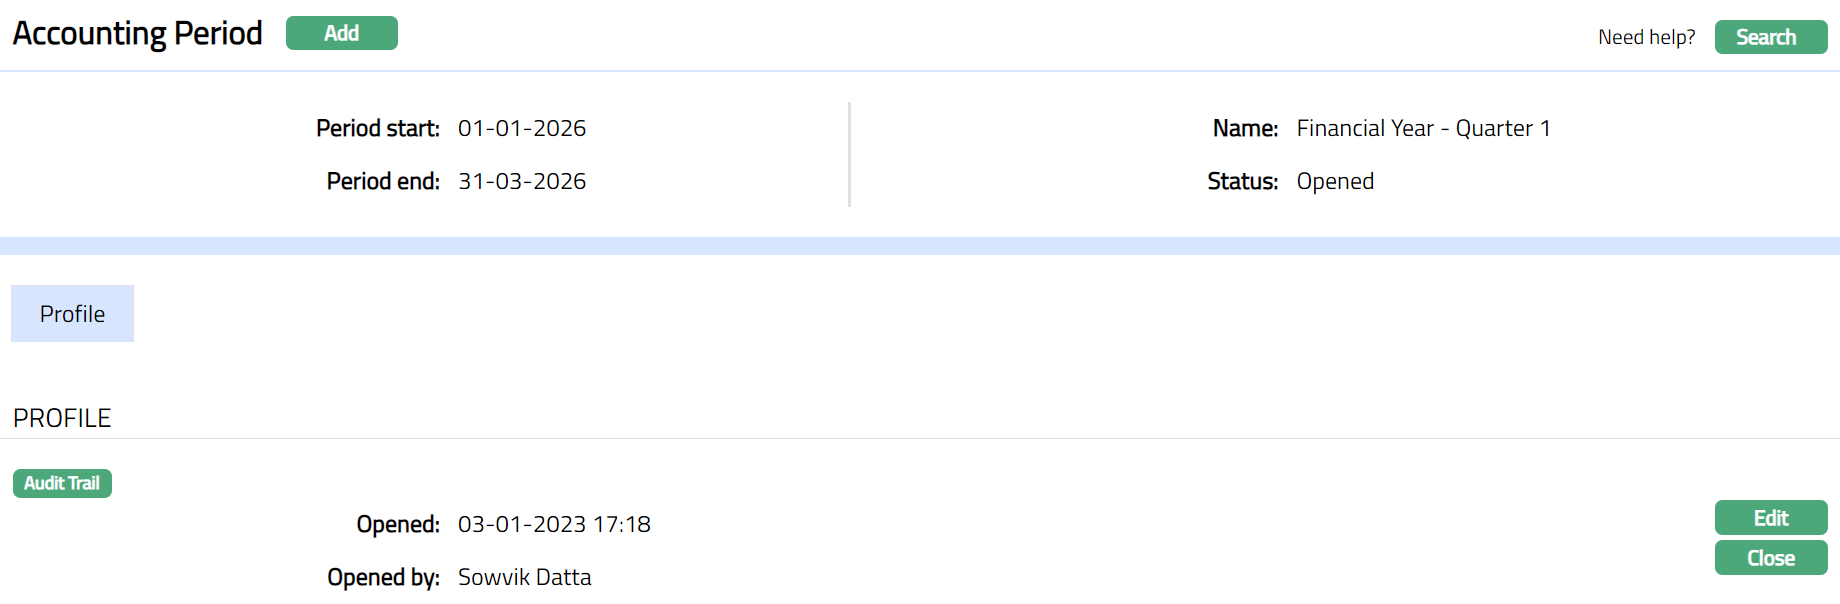Click Edit to modify the period
This screenshot has height=604, width=1840.
(x=1770, y=518)
